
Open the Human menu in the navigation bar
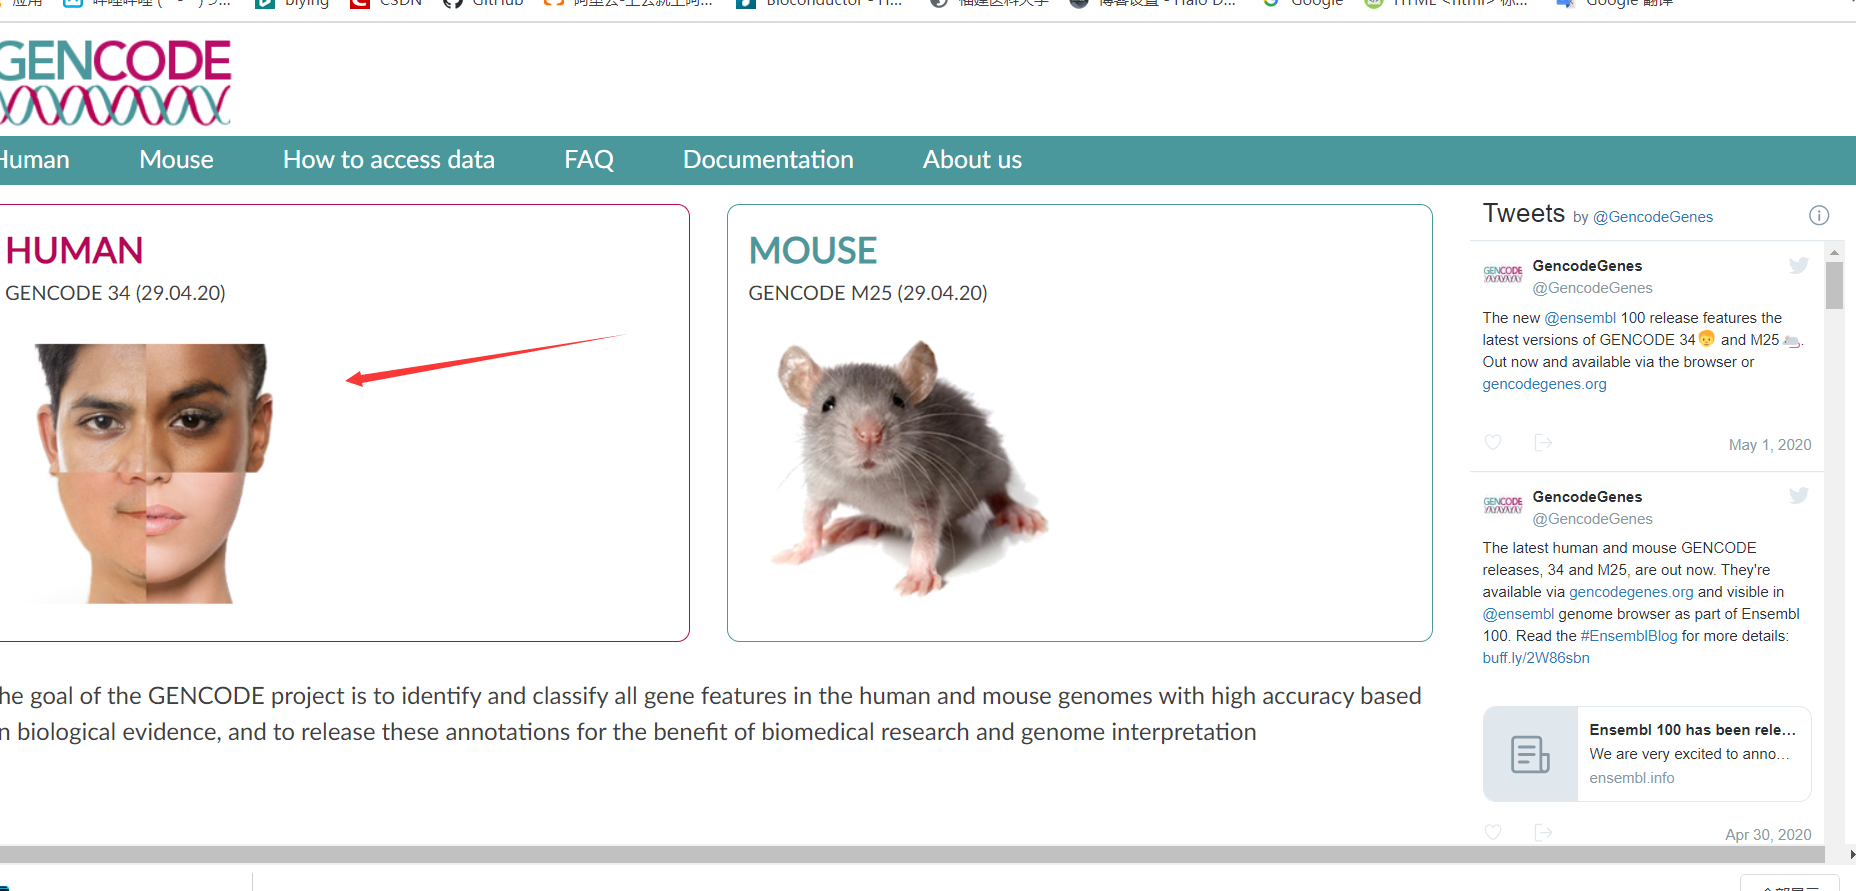coord(34,160)
